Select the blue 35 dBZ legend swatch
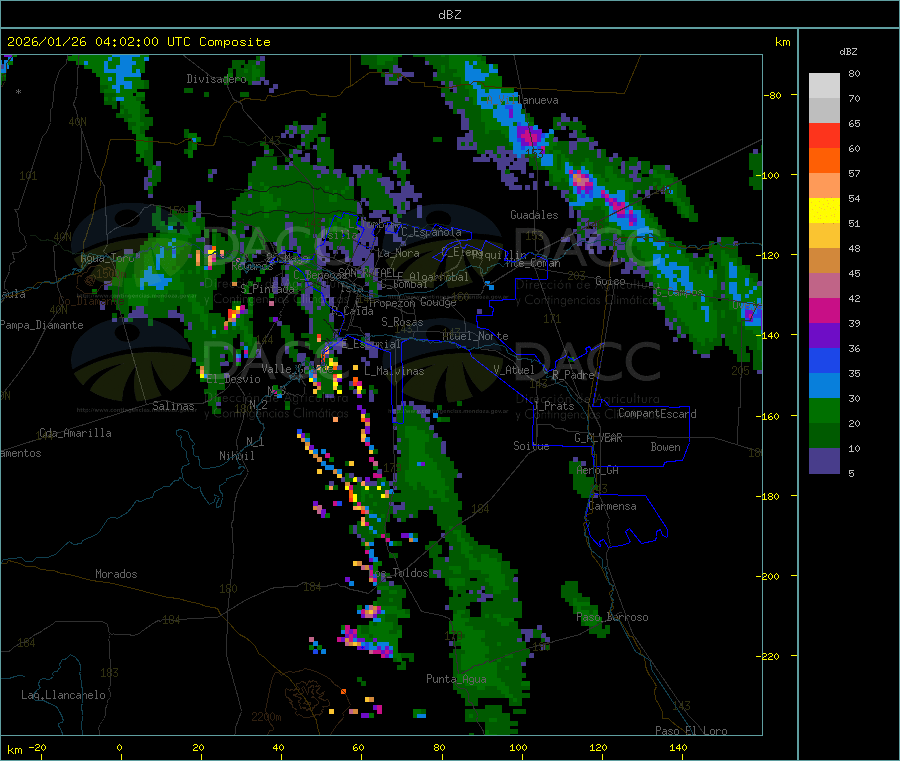This screenshot has width=900, height=761. click(824, 360)
